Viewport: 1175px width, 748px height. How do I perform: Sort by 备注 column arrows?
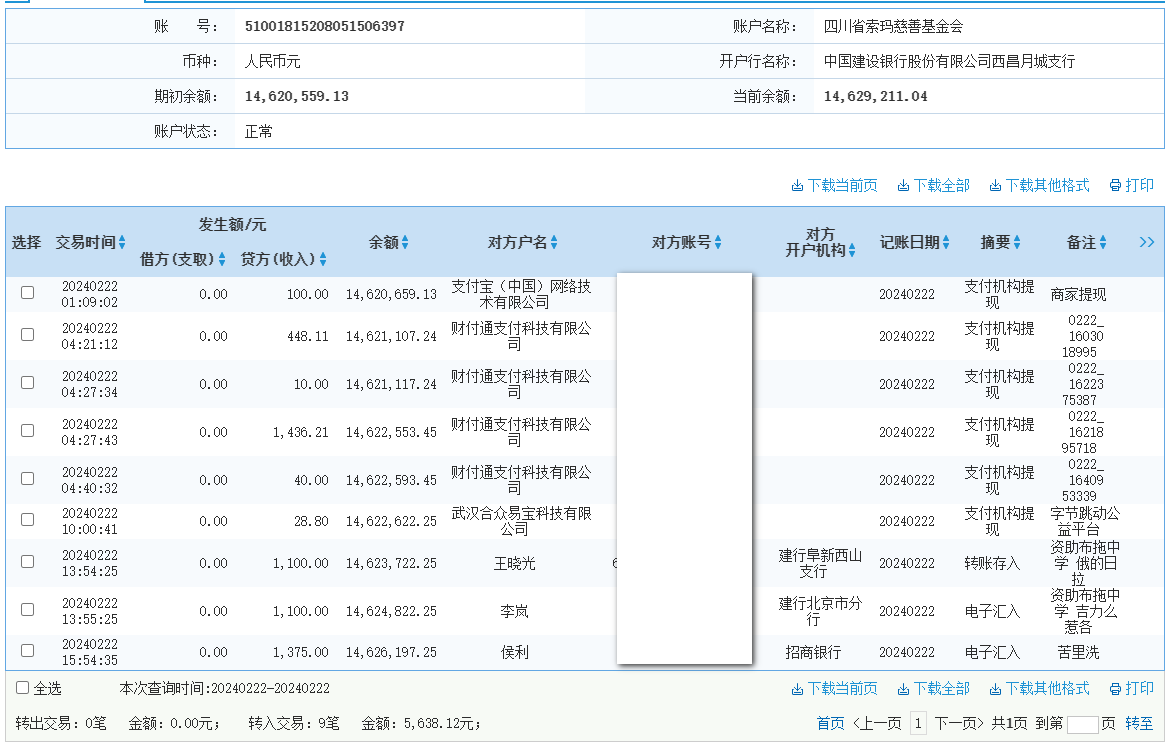point(1103,242)
